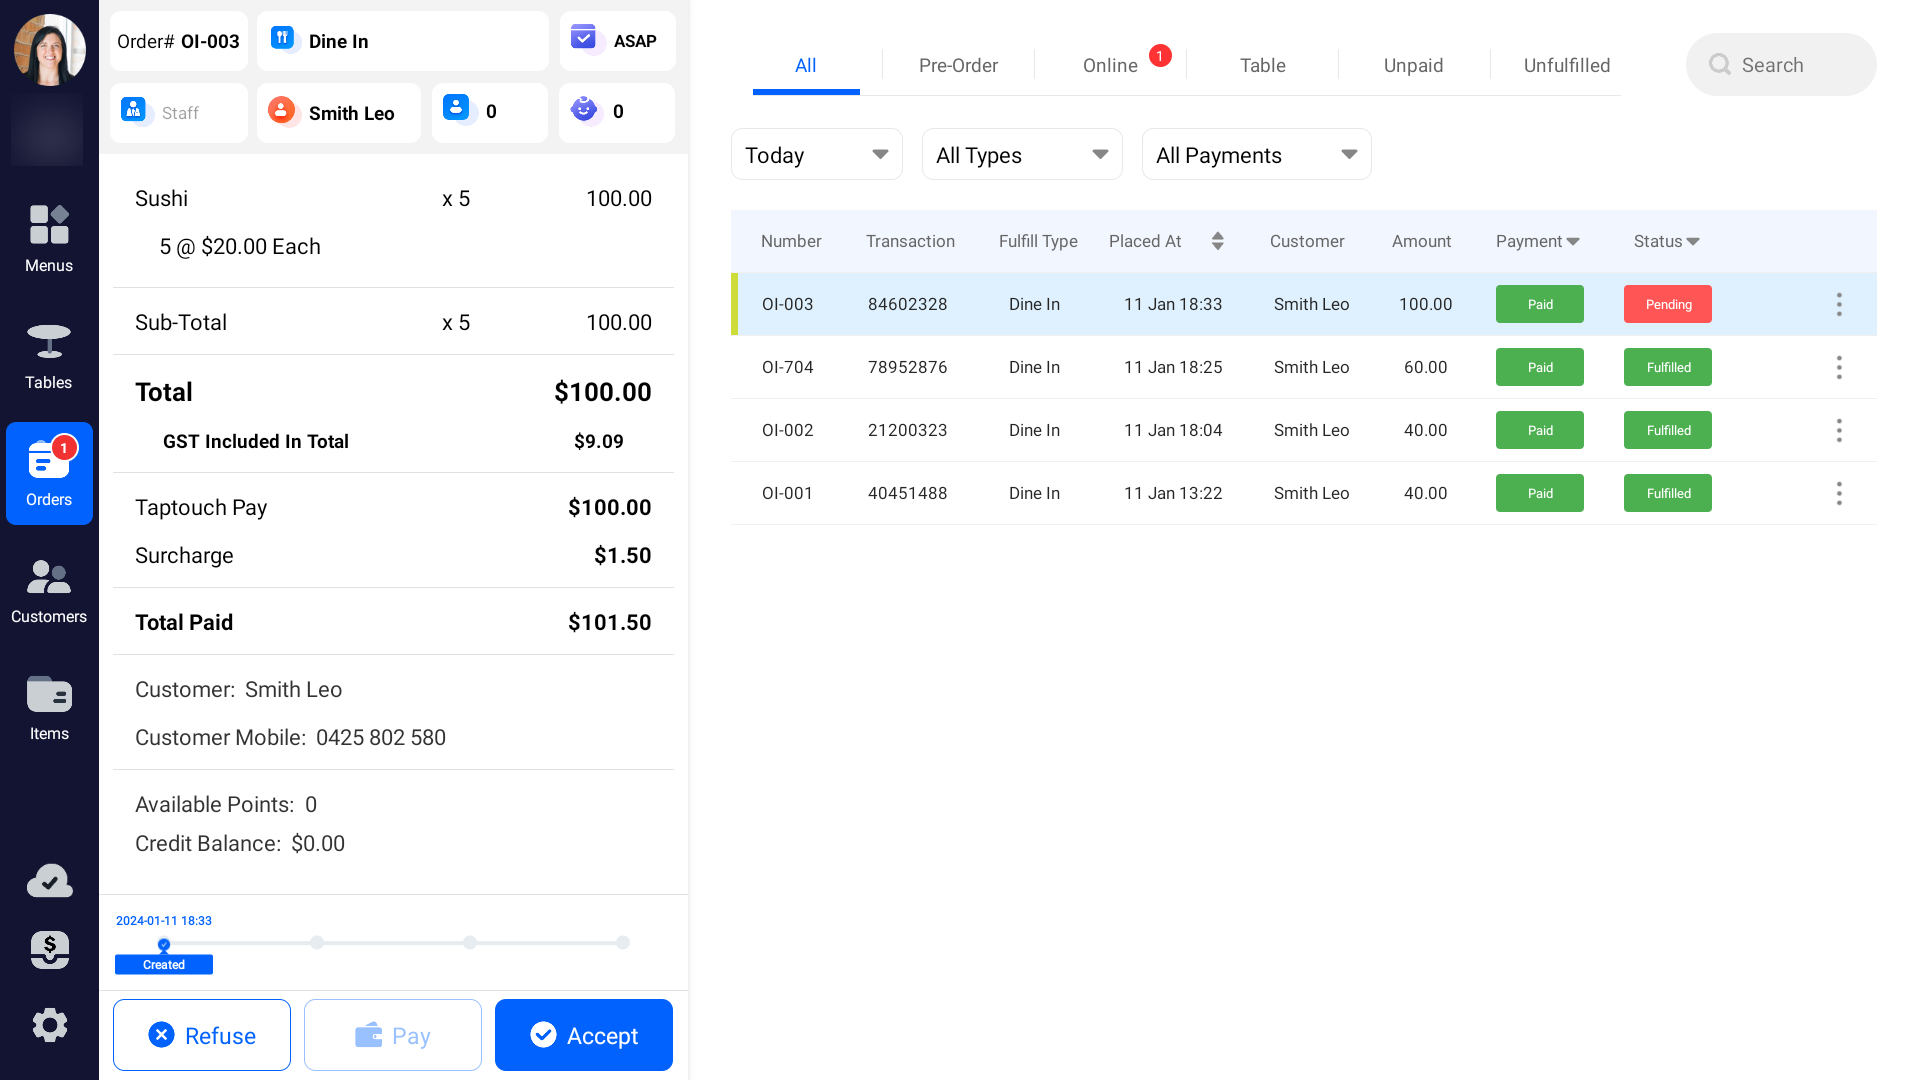Click the second step dot on order timeline
The image size is (1920, 1080).
click(317, 942)
